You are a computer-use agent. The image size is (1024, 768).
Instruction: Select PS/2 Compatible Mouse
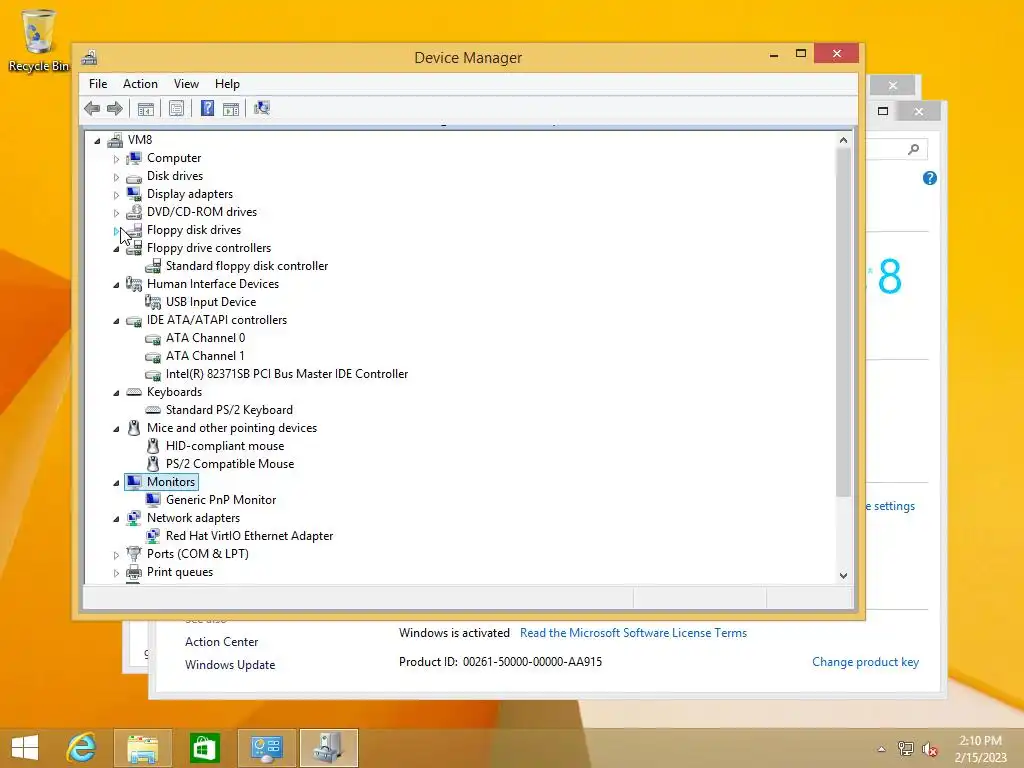[x=230, y=464]
